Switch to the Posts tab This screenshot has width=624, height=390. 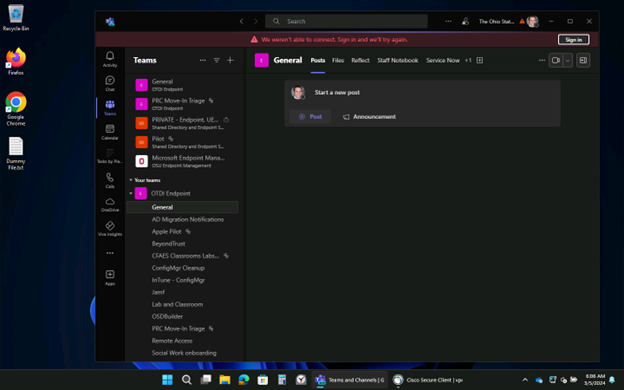[318, 60]
